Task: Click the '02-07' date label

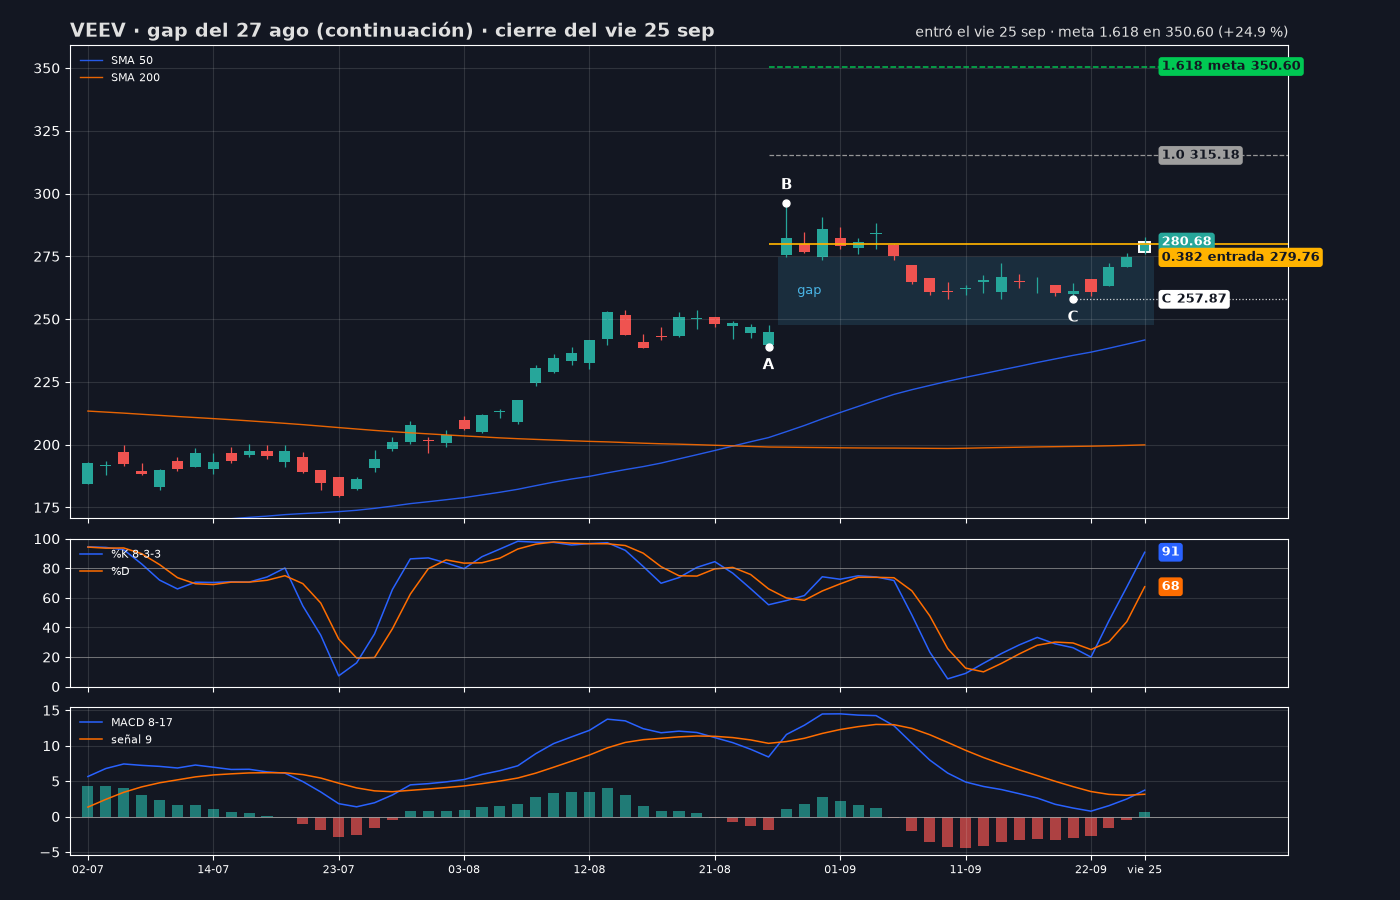Action: point(88,870)
